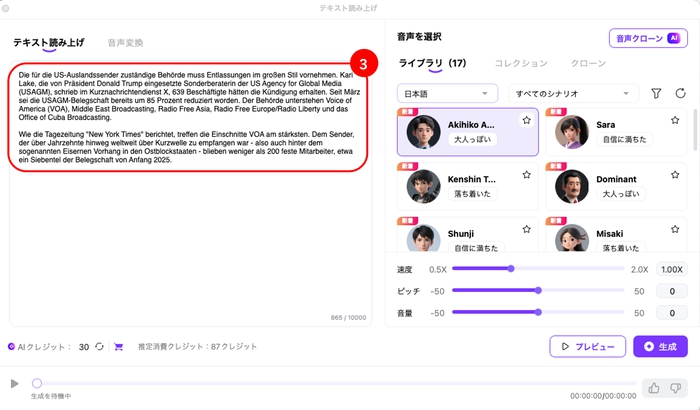The height and width of the screenshot is (410, 700).
Task: Star the Shunji voice card
Action: tap(526, 229)
